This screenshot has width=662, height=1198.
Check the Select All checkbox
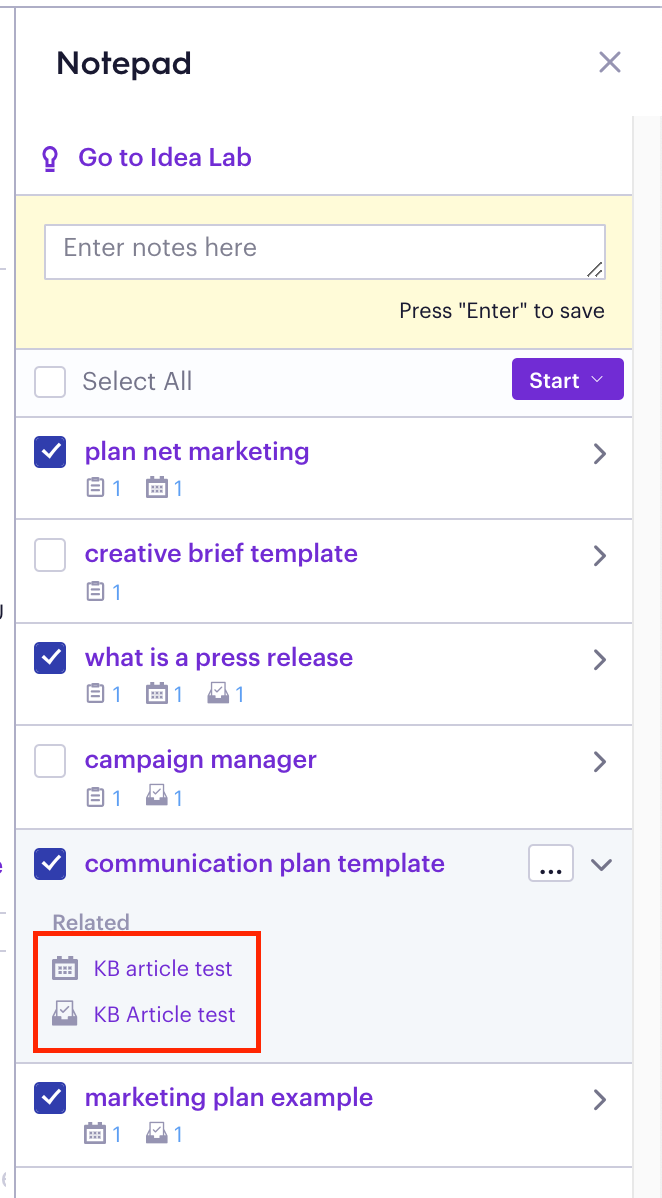[x=50, y=381]
